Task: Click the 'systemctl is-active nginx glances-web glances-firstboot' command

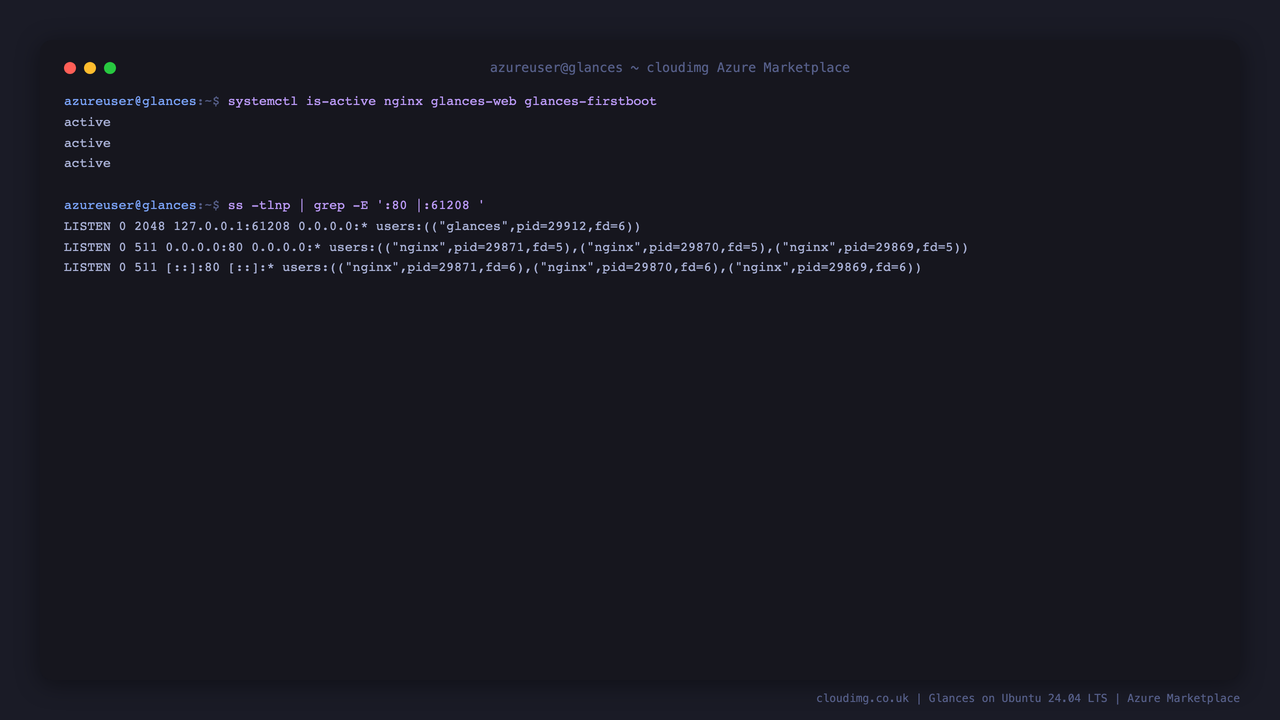Action: coord(442,101)
